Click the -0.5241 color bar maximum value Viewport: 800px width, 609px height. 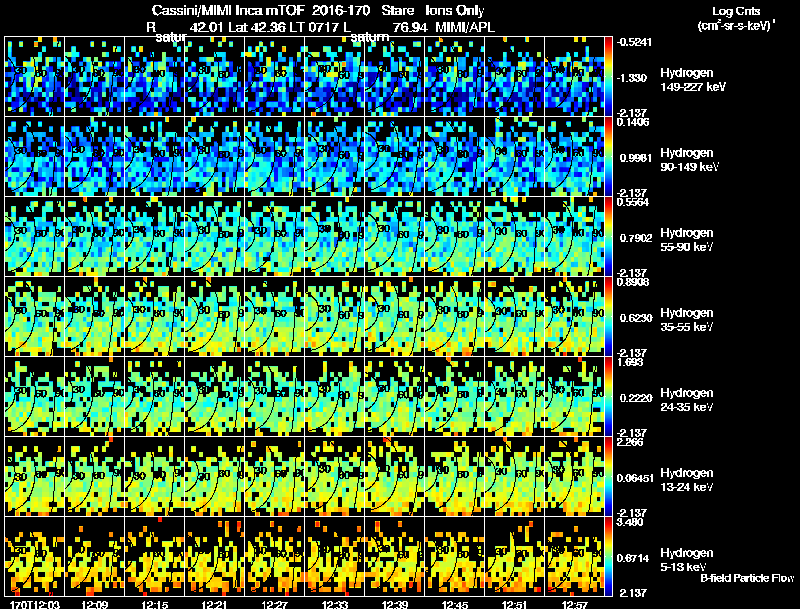tap(634, 42)
